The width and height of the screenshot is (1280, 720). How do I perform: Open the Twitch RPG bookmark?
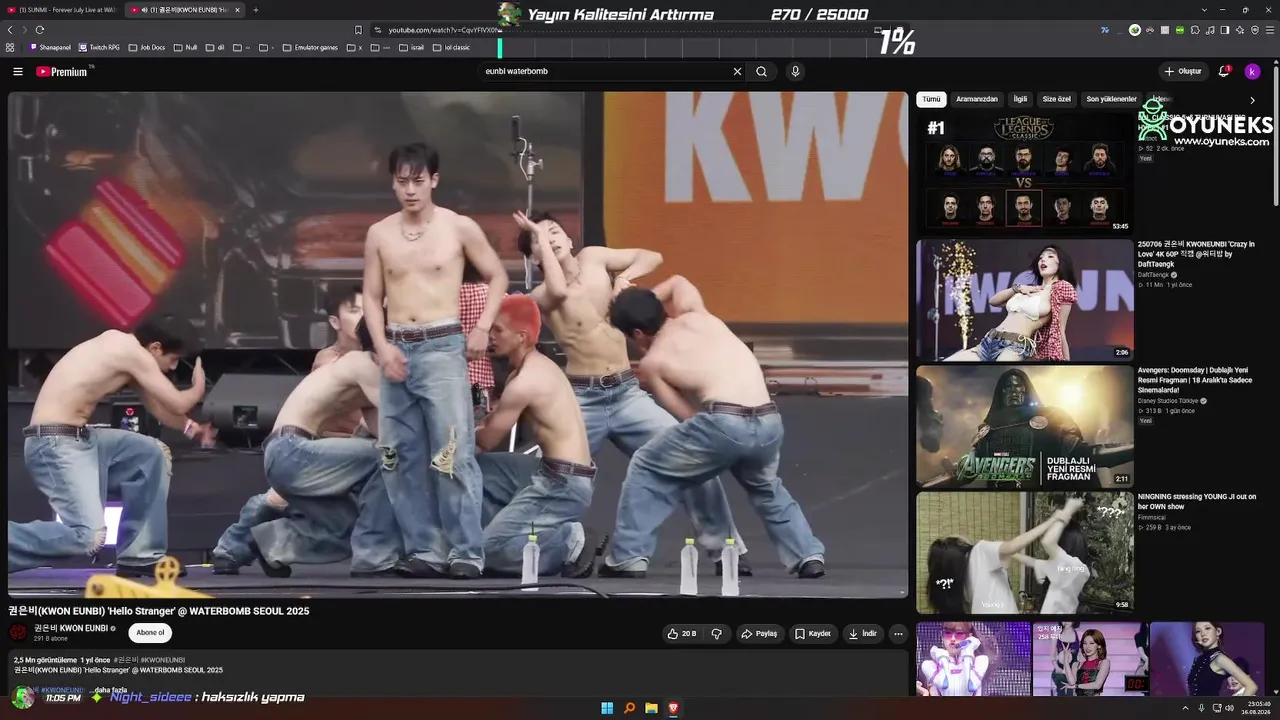pyautogui.click(x=100, y=47)
